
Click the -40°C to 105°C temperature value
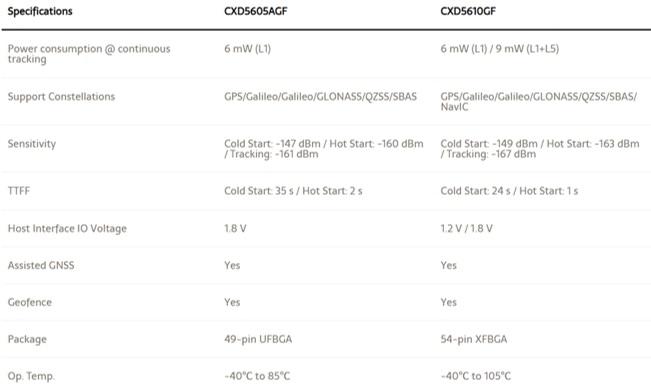(x=475, y=376)
